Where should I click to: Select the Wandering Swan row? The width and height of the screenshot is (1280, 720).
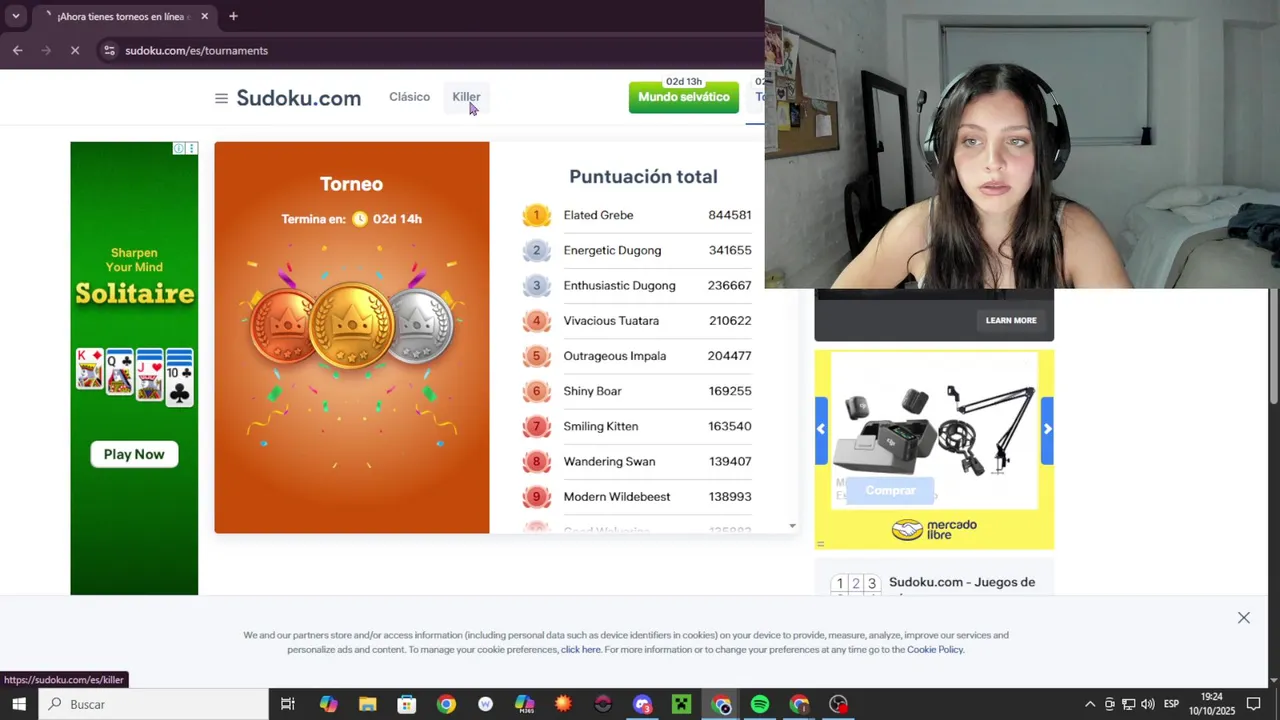[637, 461]
